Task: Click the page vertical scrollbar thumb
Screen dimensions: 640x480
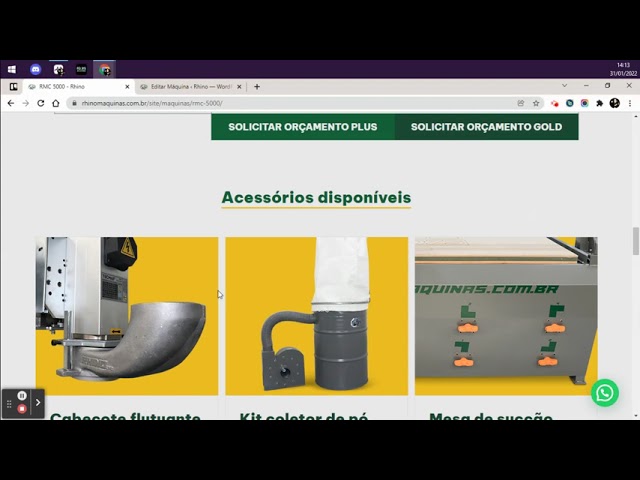Action: coord(635,241)
